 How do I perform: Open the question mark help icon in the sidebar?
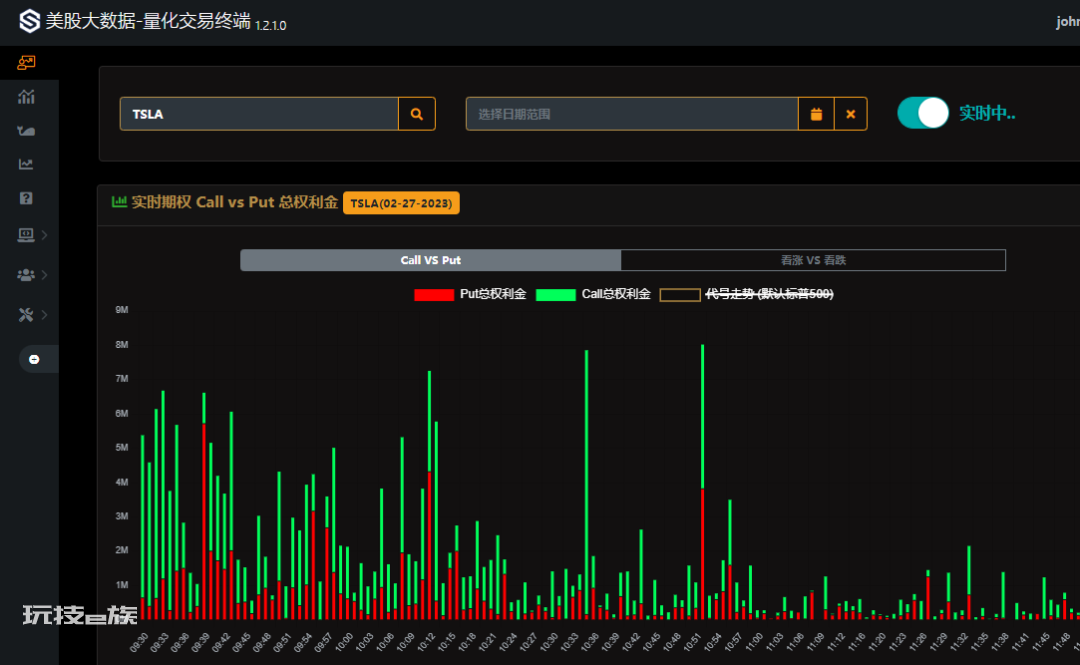point(26,198)
